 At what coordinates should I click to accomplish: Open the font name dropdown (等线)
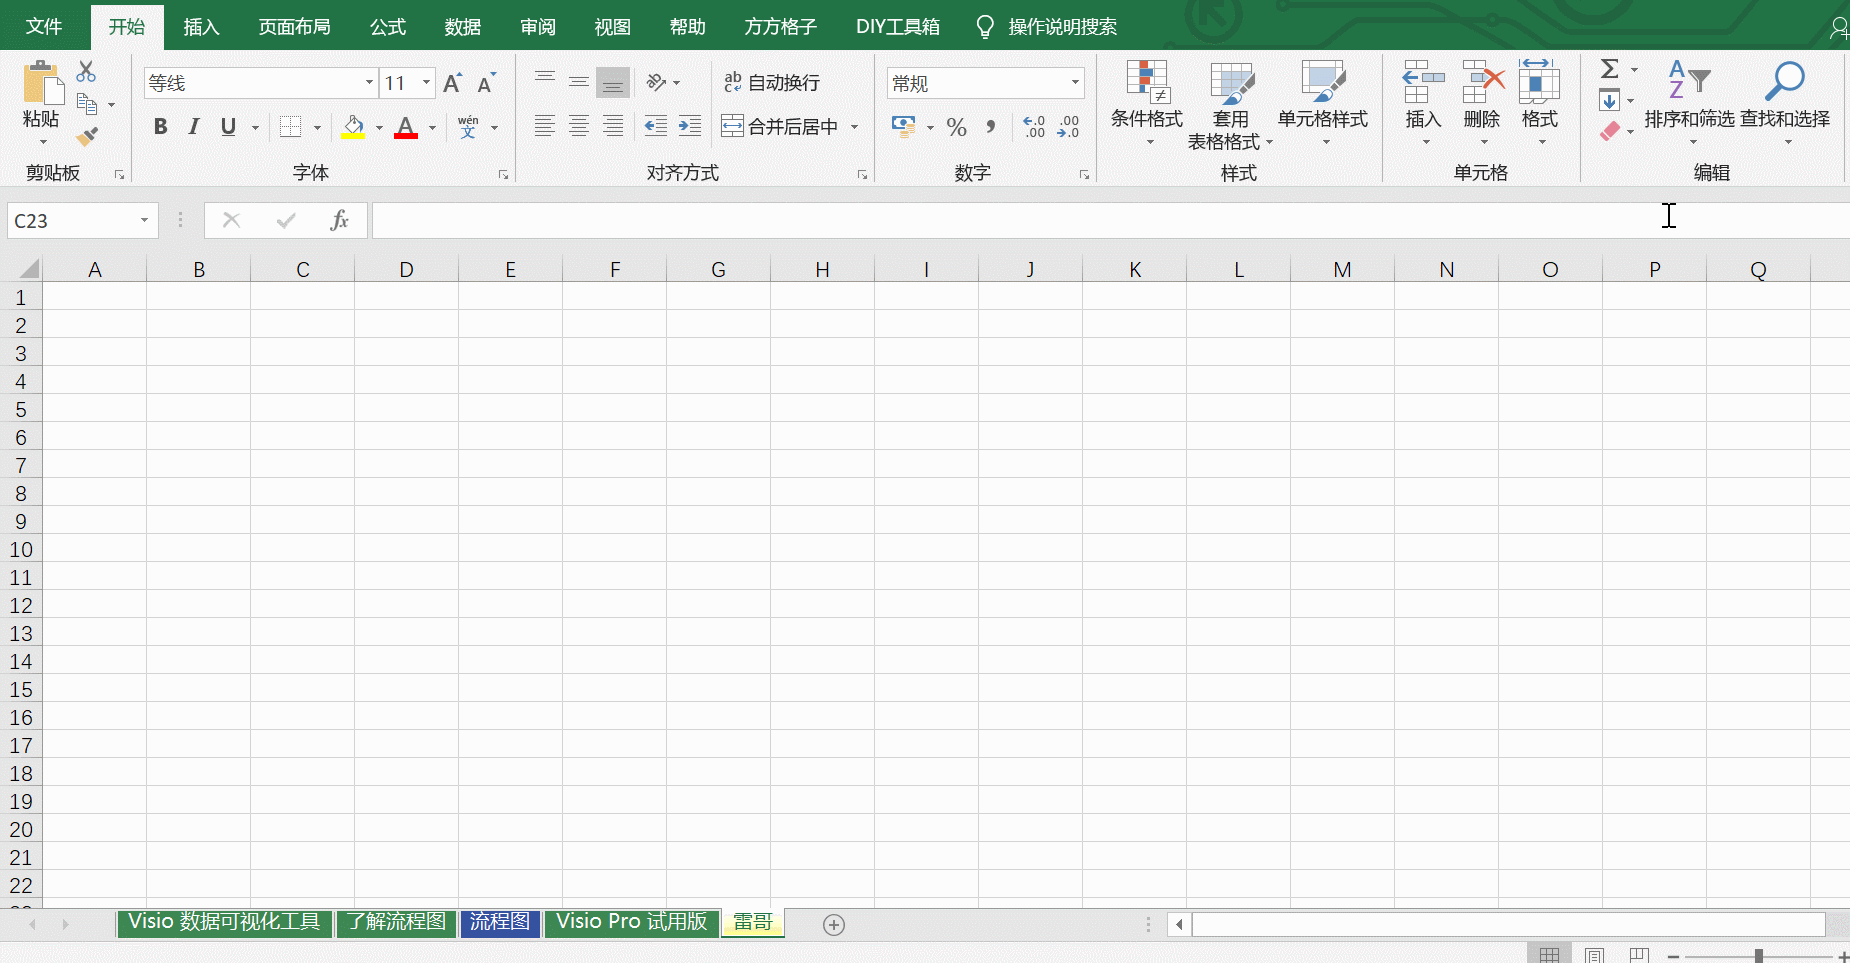click(369, 83)
